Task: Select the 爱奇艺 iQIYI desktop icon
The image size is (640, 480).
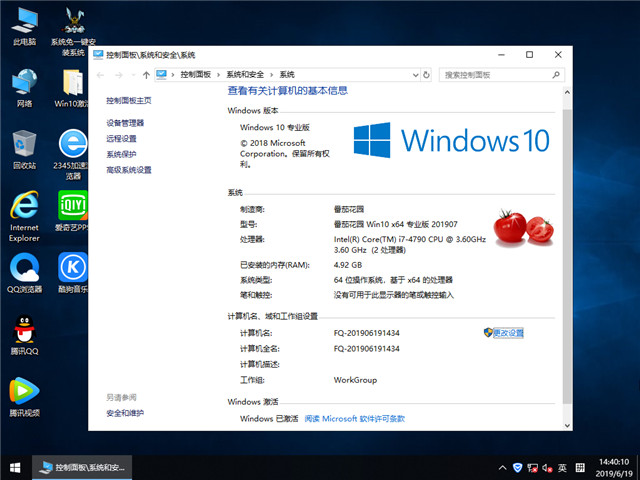Action: click(x=72, y=211)
